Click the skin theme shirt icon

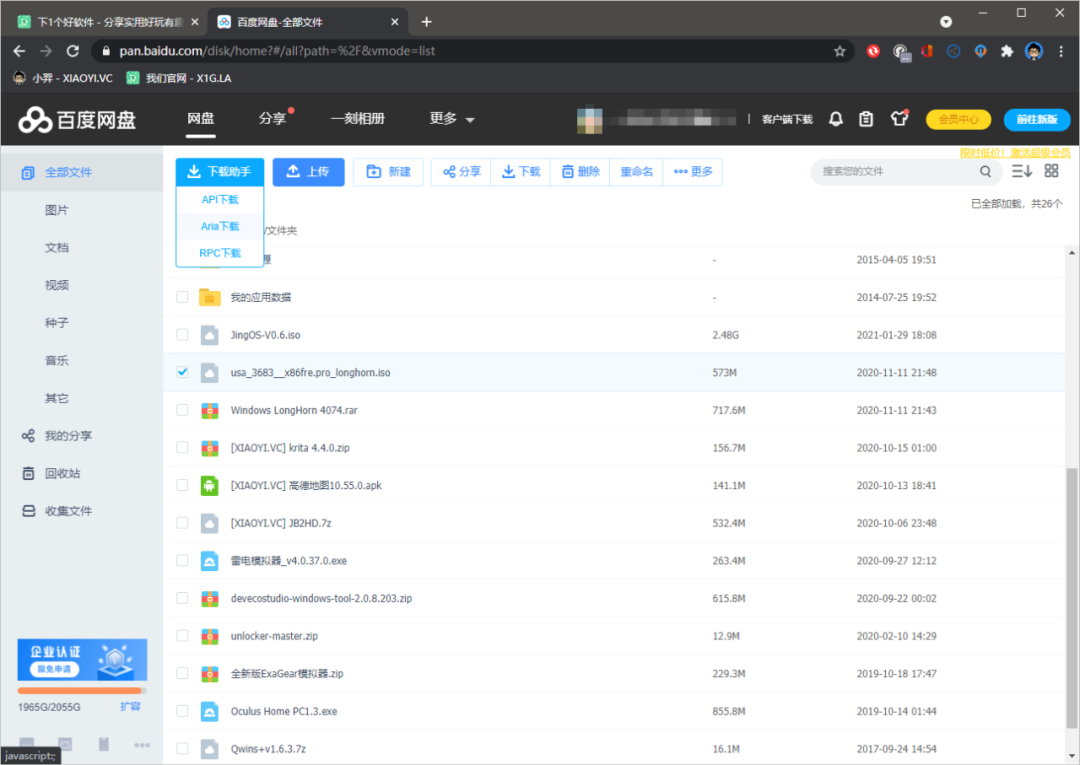click(x=898, y=119)
